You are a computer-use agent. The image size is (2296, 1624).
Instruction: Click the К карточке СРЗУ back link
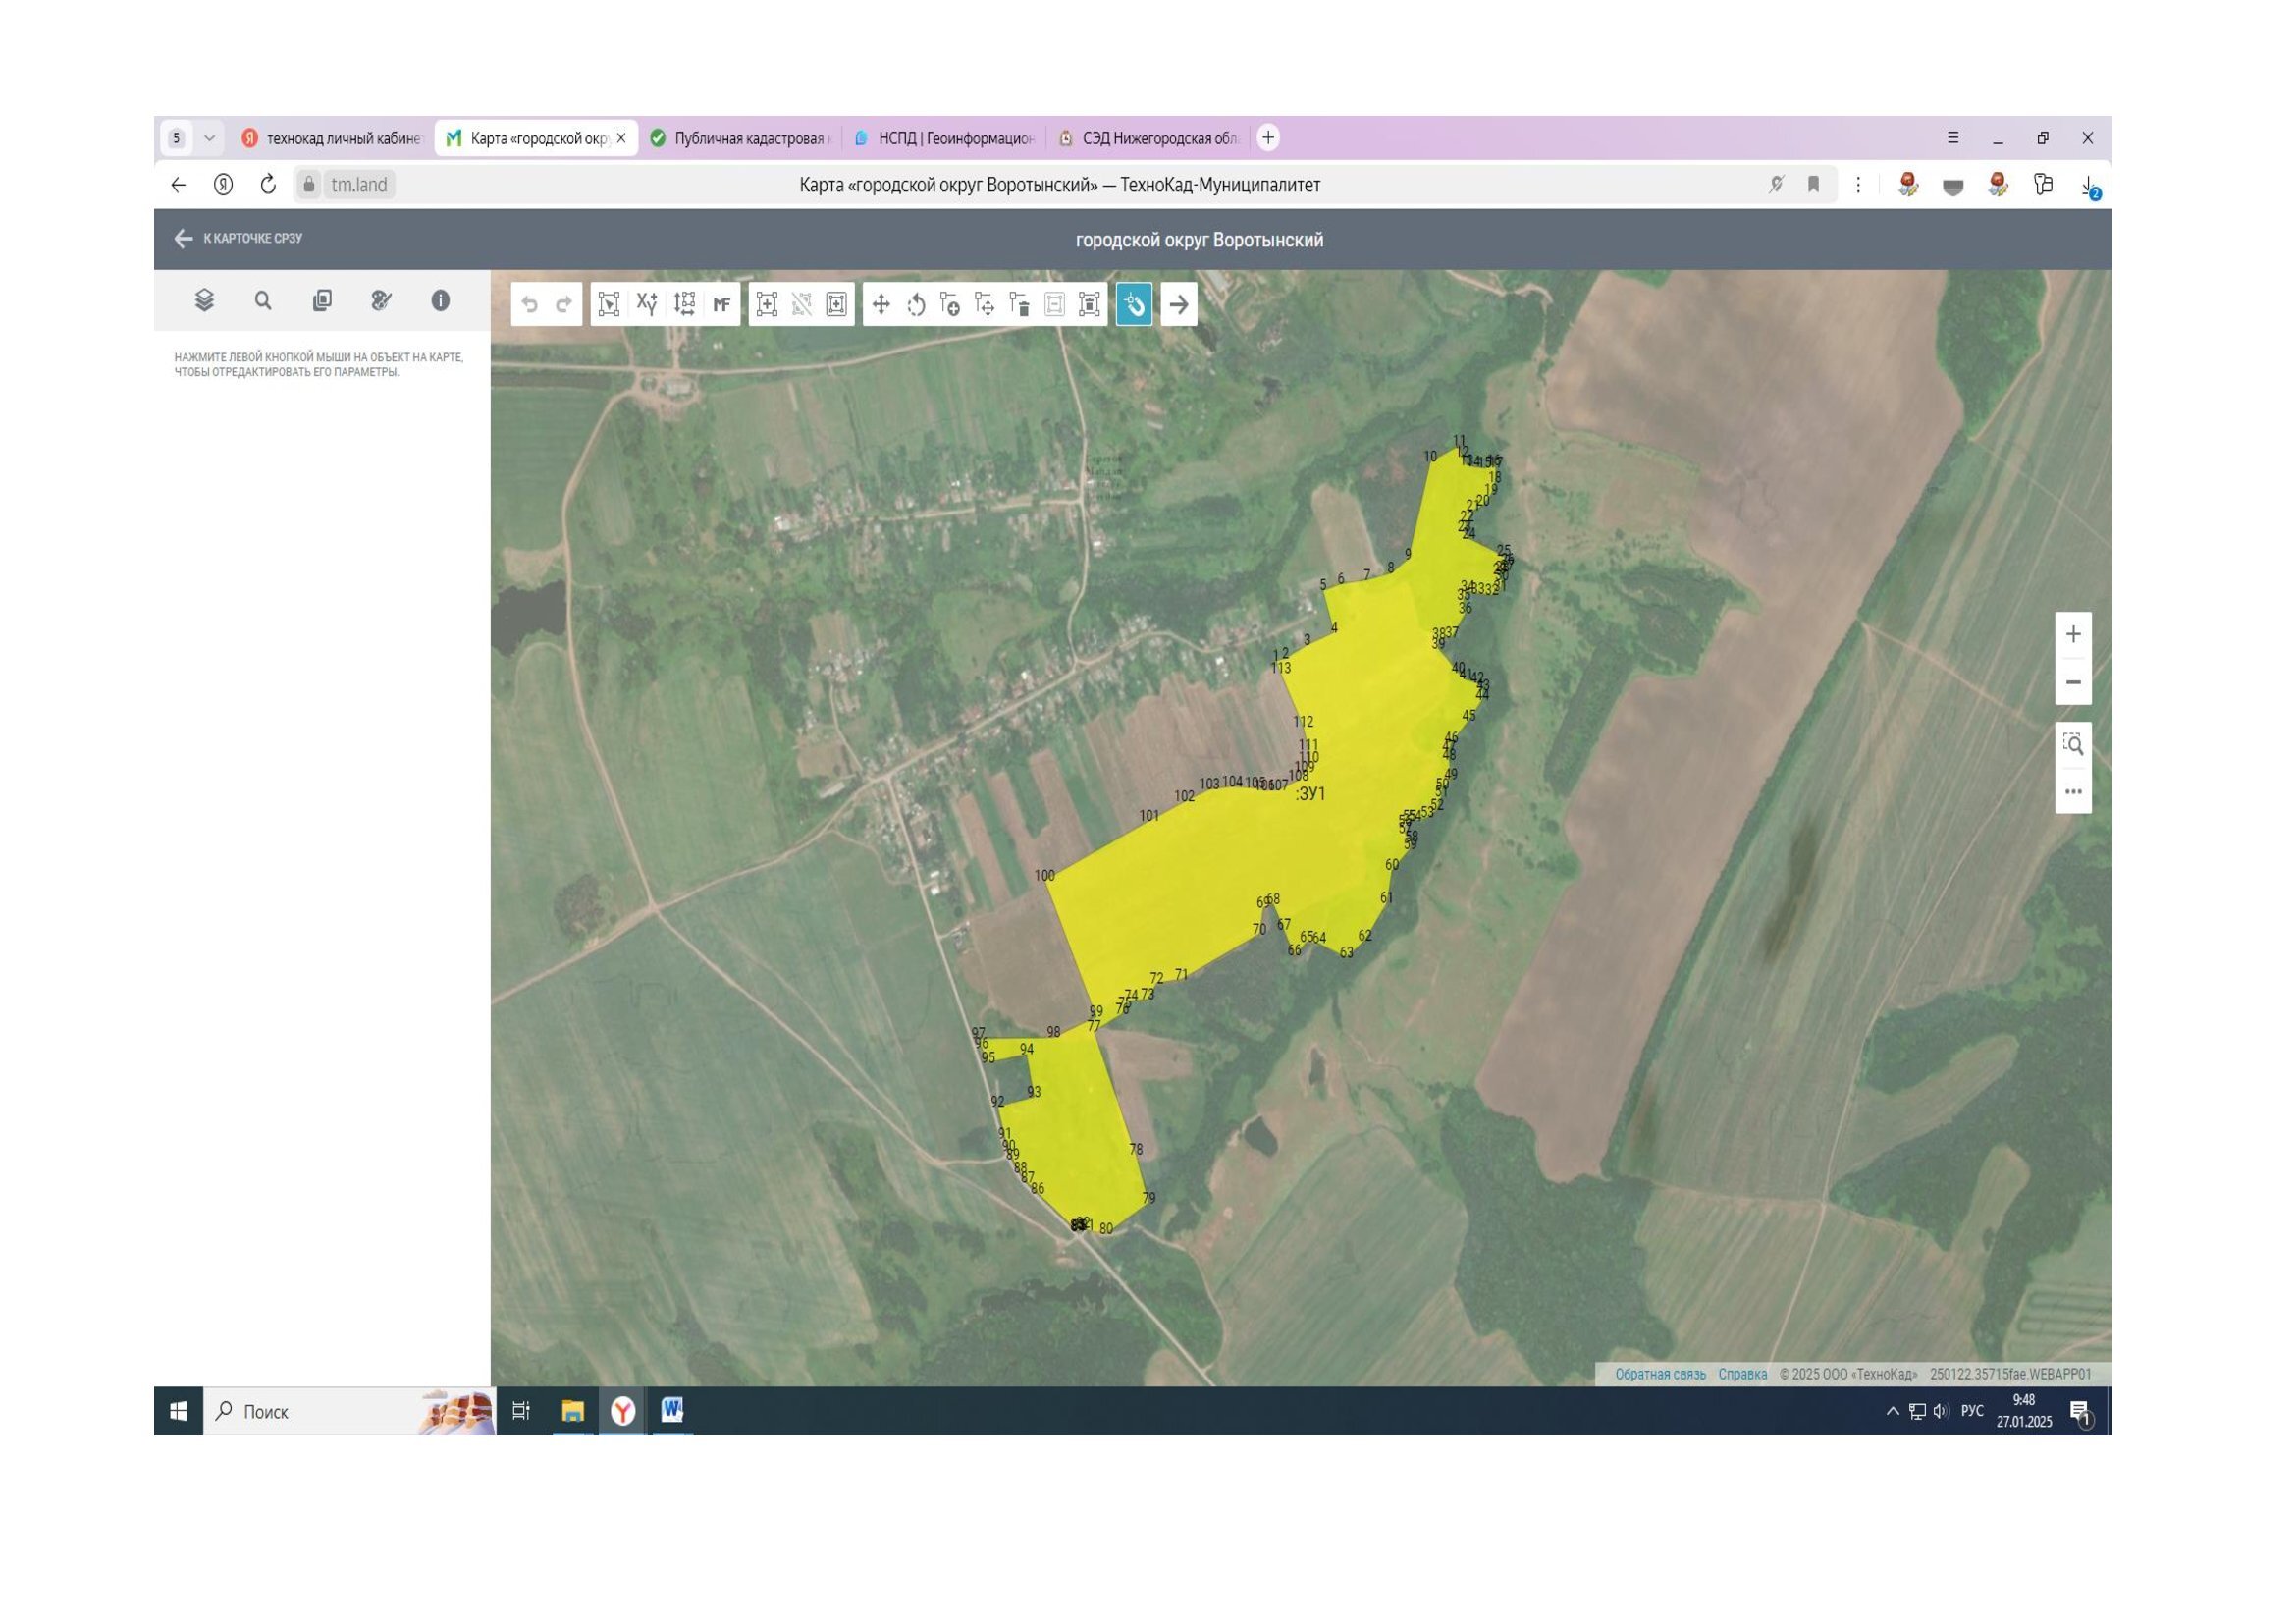pos(238,238)
